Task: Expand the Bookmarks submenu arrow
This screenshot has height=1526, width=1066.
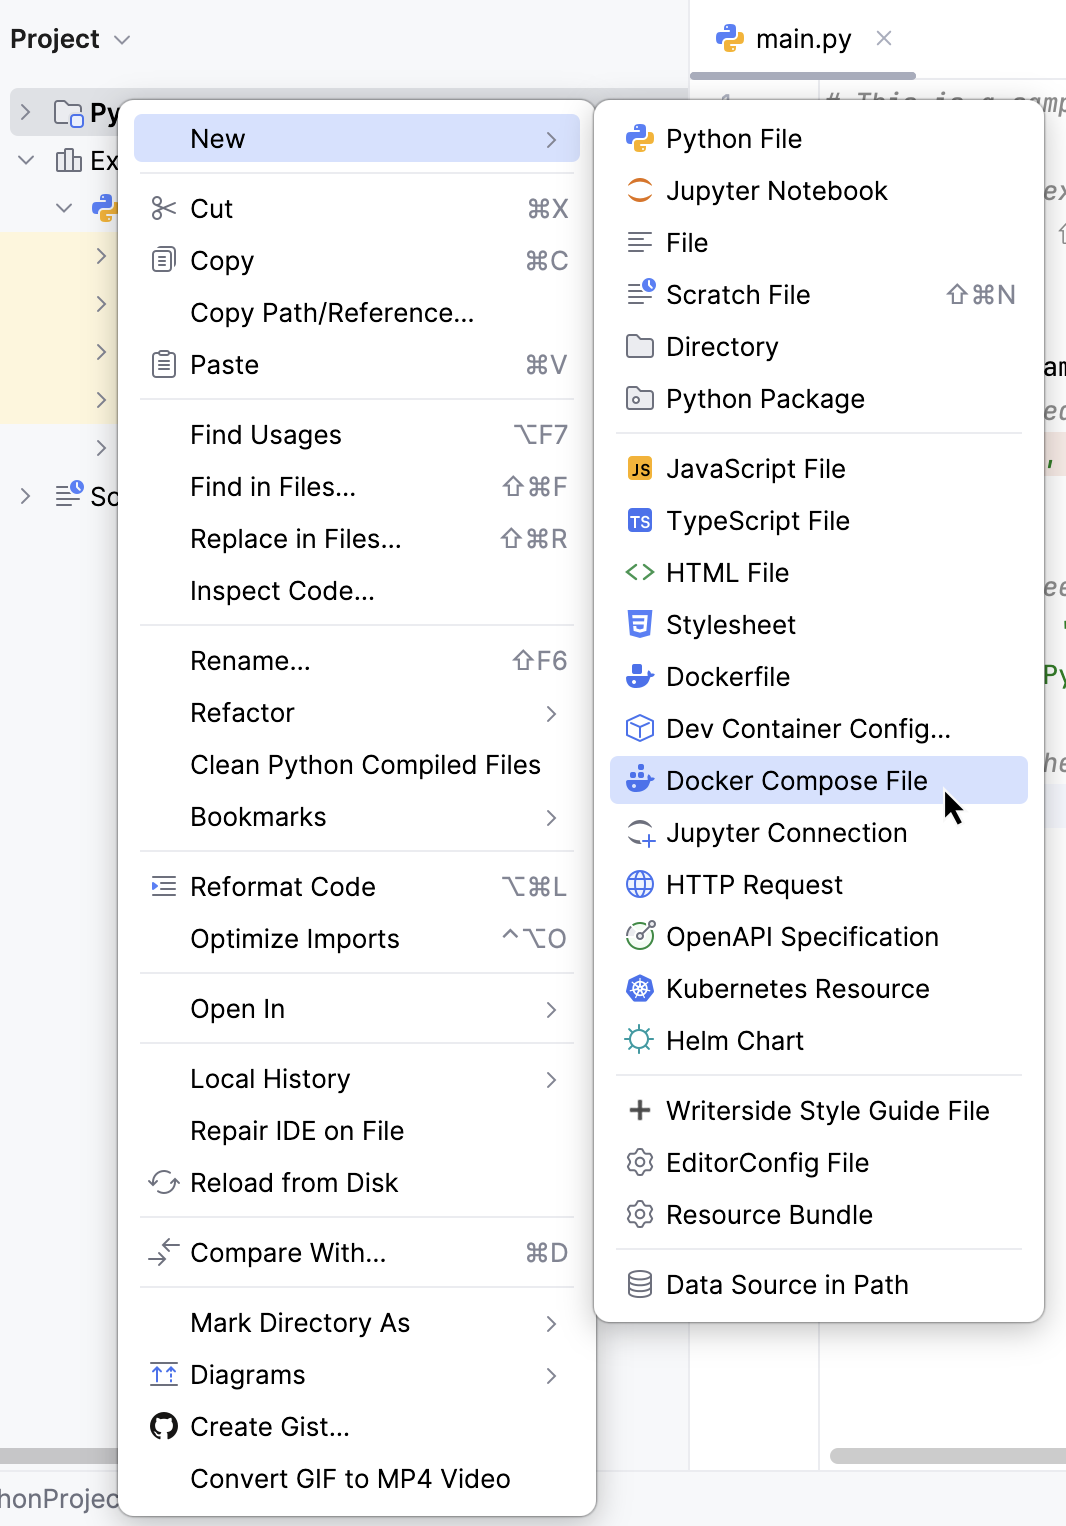Action: coord(552,818)
